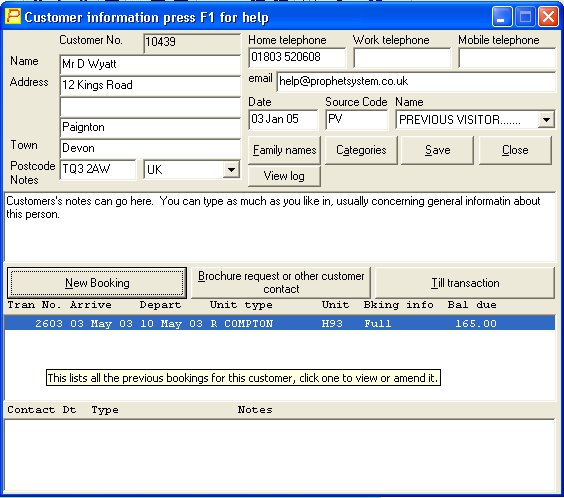Close the window with red X
This screenshot has width=564, height=498.
(548, 17)
